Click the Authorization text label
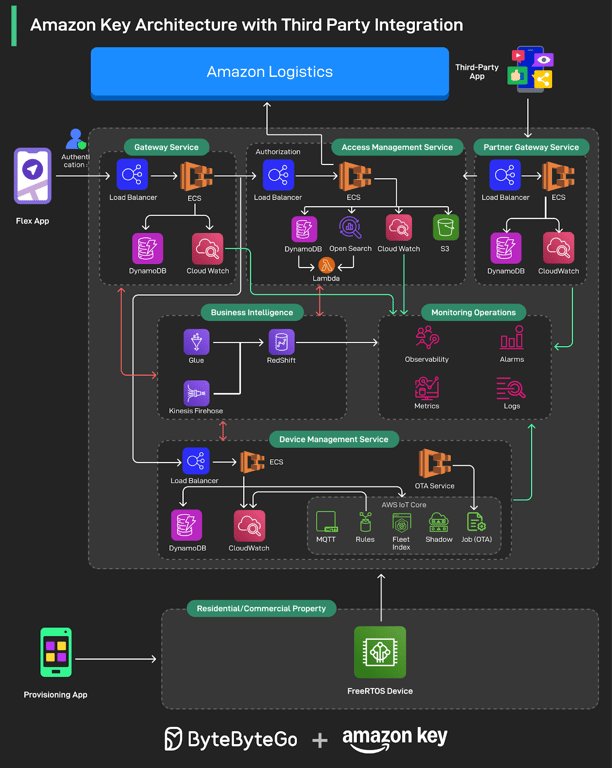The width and height of the screenshot is (612, 768). point(278,152)
